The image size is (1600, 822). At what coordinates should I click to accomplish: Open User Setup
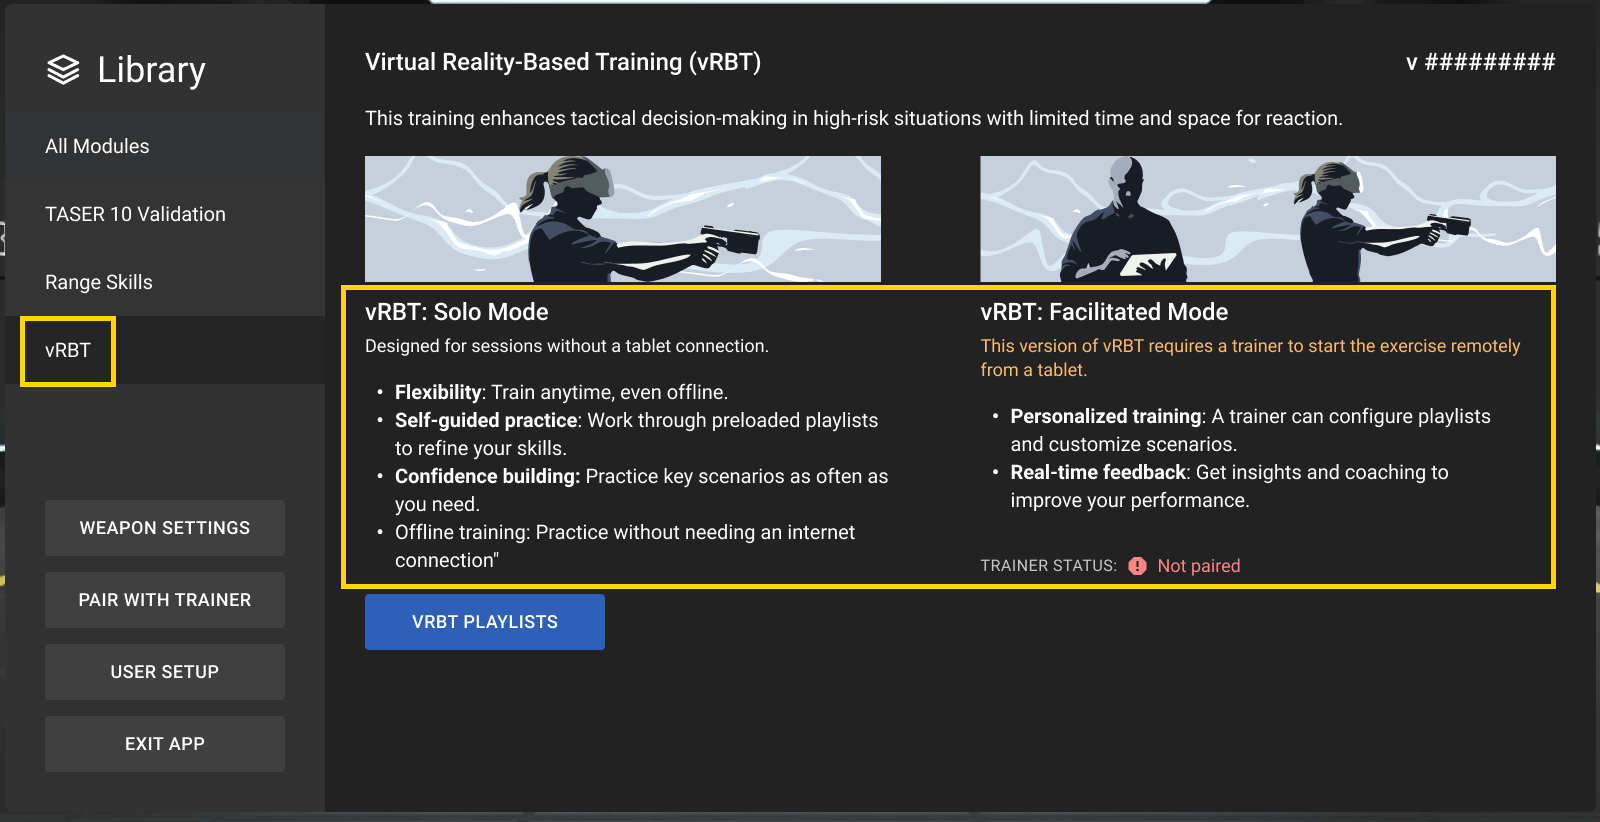[x=165, y=672]
